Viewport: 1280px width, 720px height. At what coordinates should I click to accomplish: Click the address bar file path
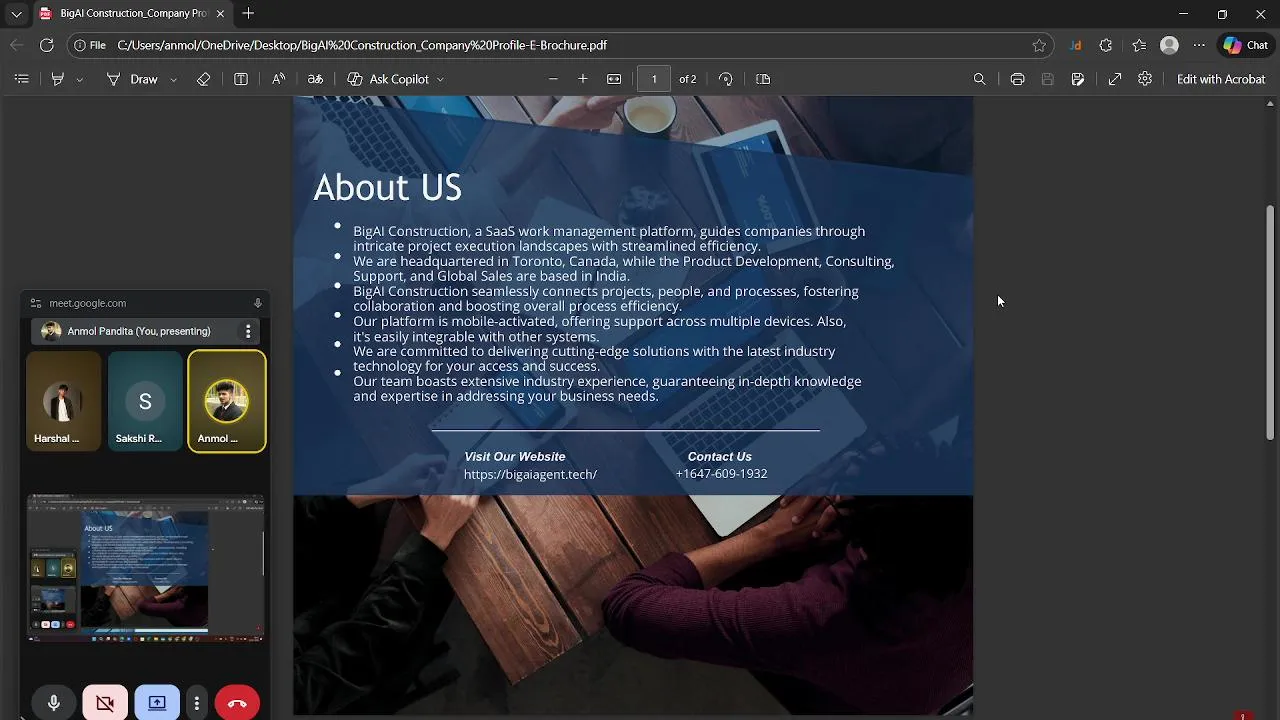click(362, 45)
